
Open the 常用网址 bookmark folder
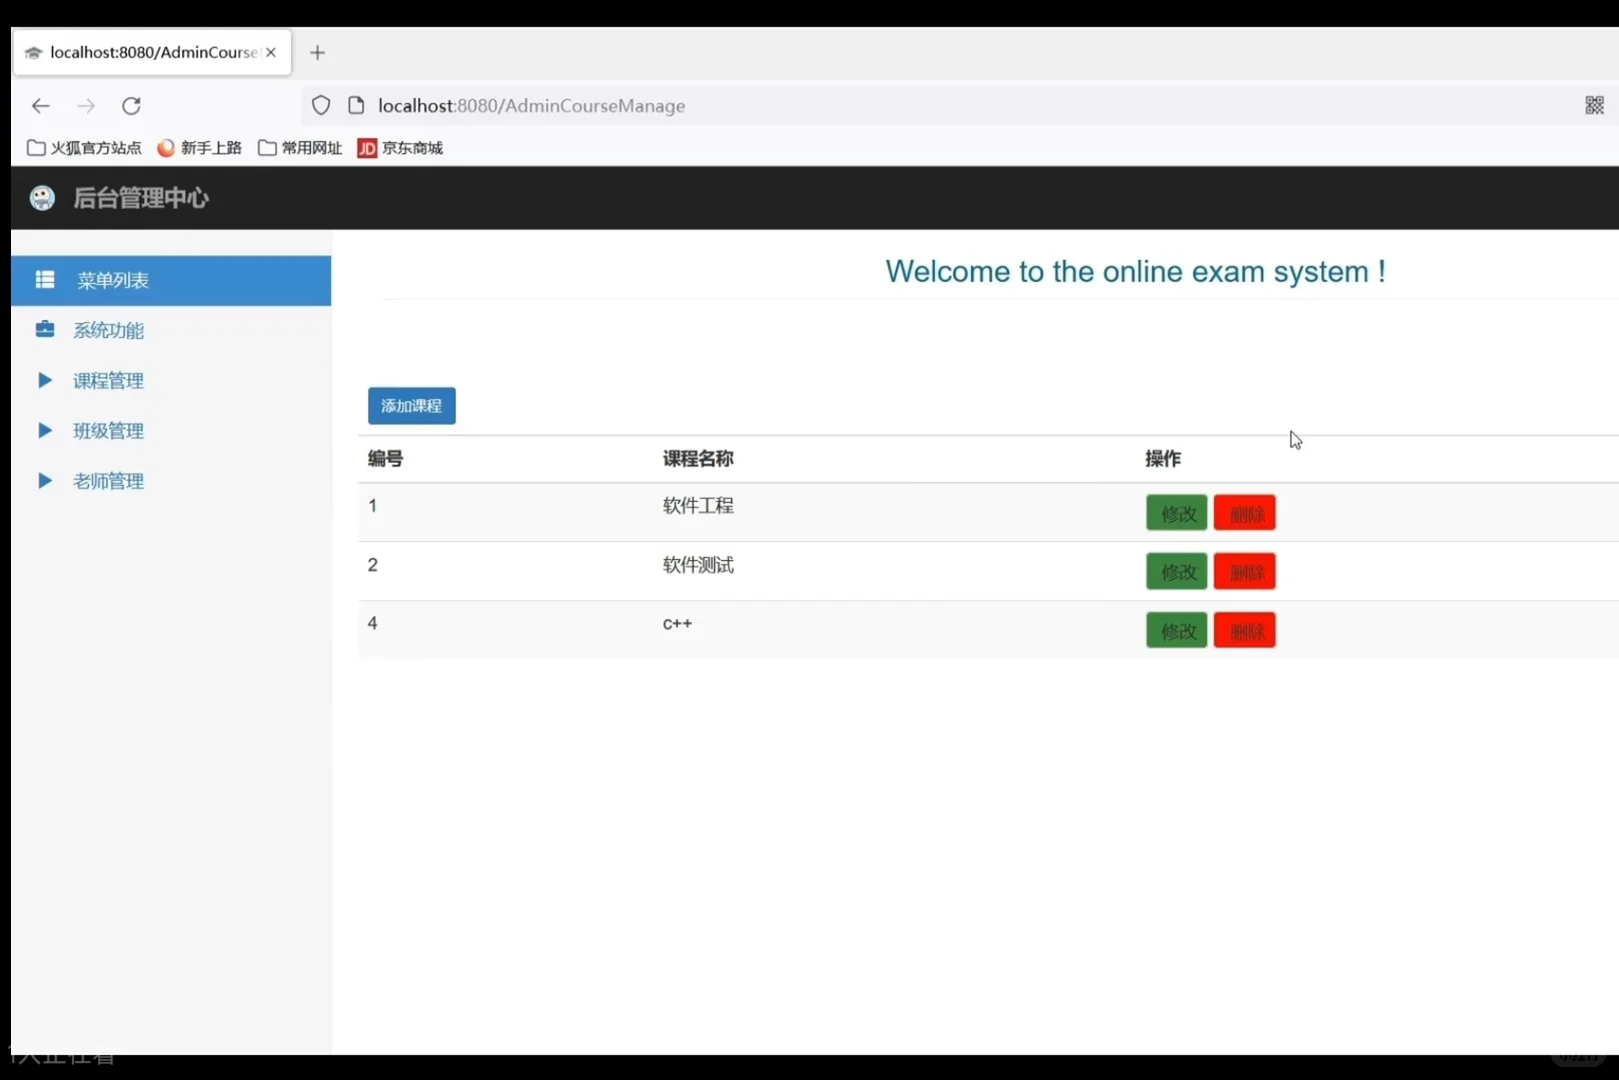click(300, 148)
